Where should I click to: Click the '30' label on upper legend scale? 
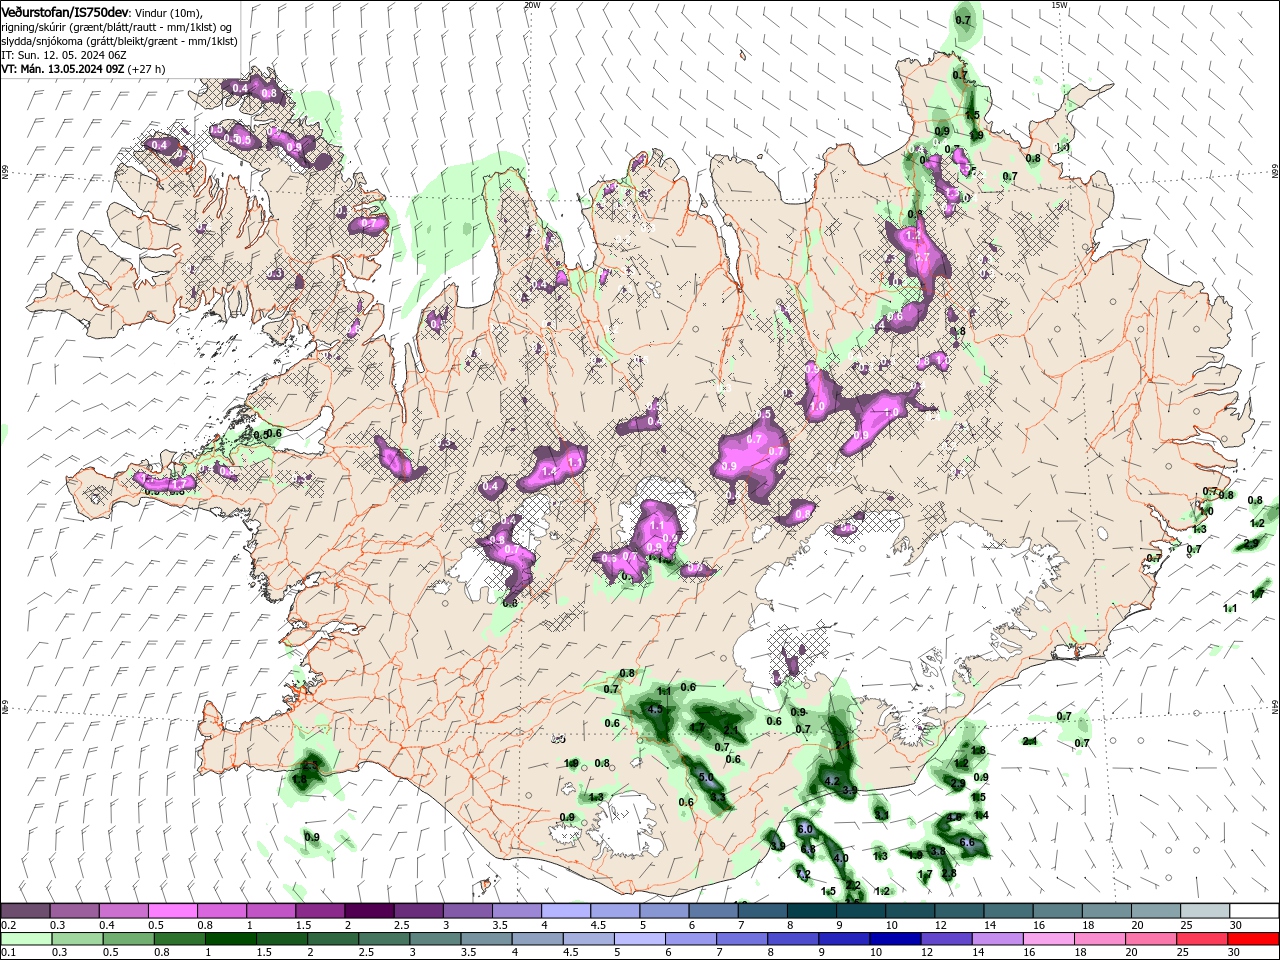tap(1236, 925)
